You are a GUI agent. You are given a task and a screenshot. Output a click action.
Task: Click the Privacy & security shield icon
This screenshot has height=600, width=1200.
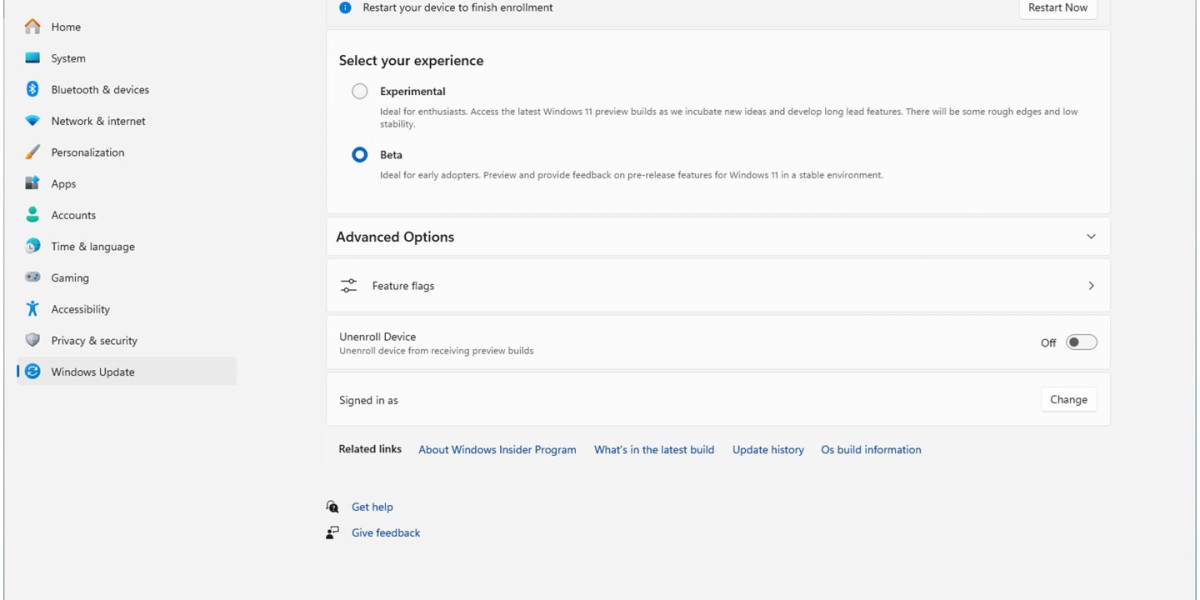click(33, 340)
